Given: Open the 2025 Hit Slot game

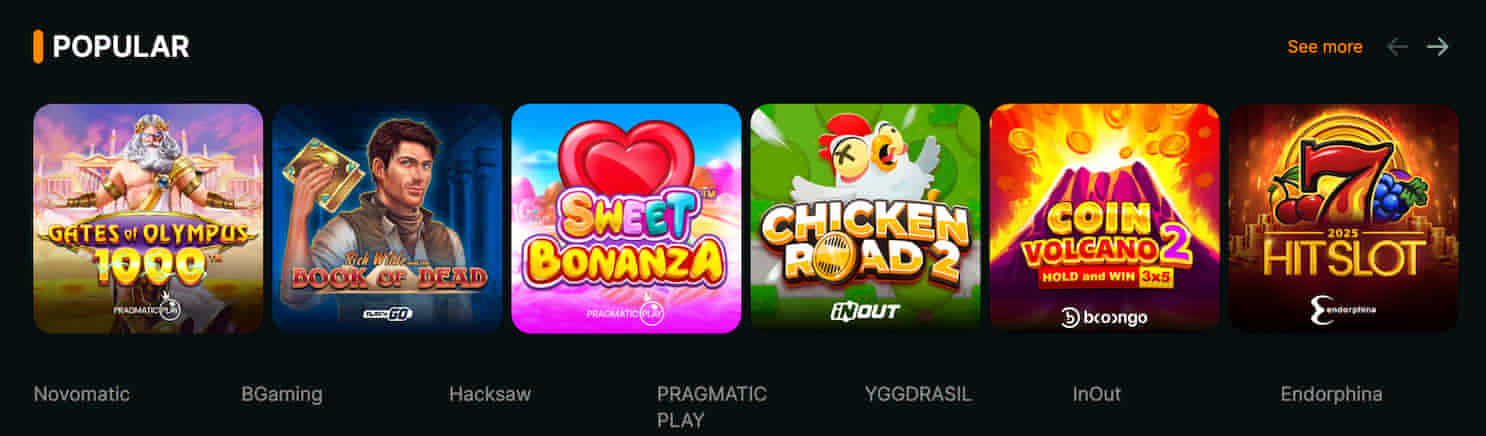Looking at the screenshot, I should coord(1343,218).
